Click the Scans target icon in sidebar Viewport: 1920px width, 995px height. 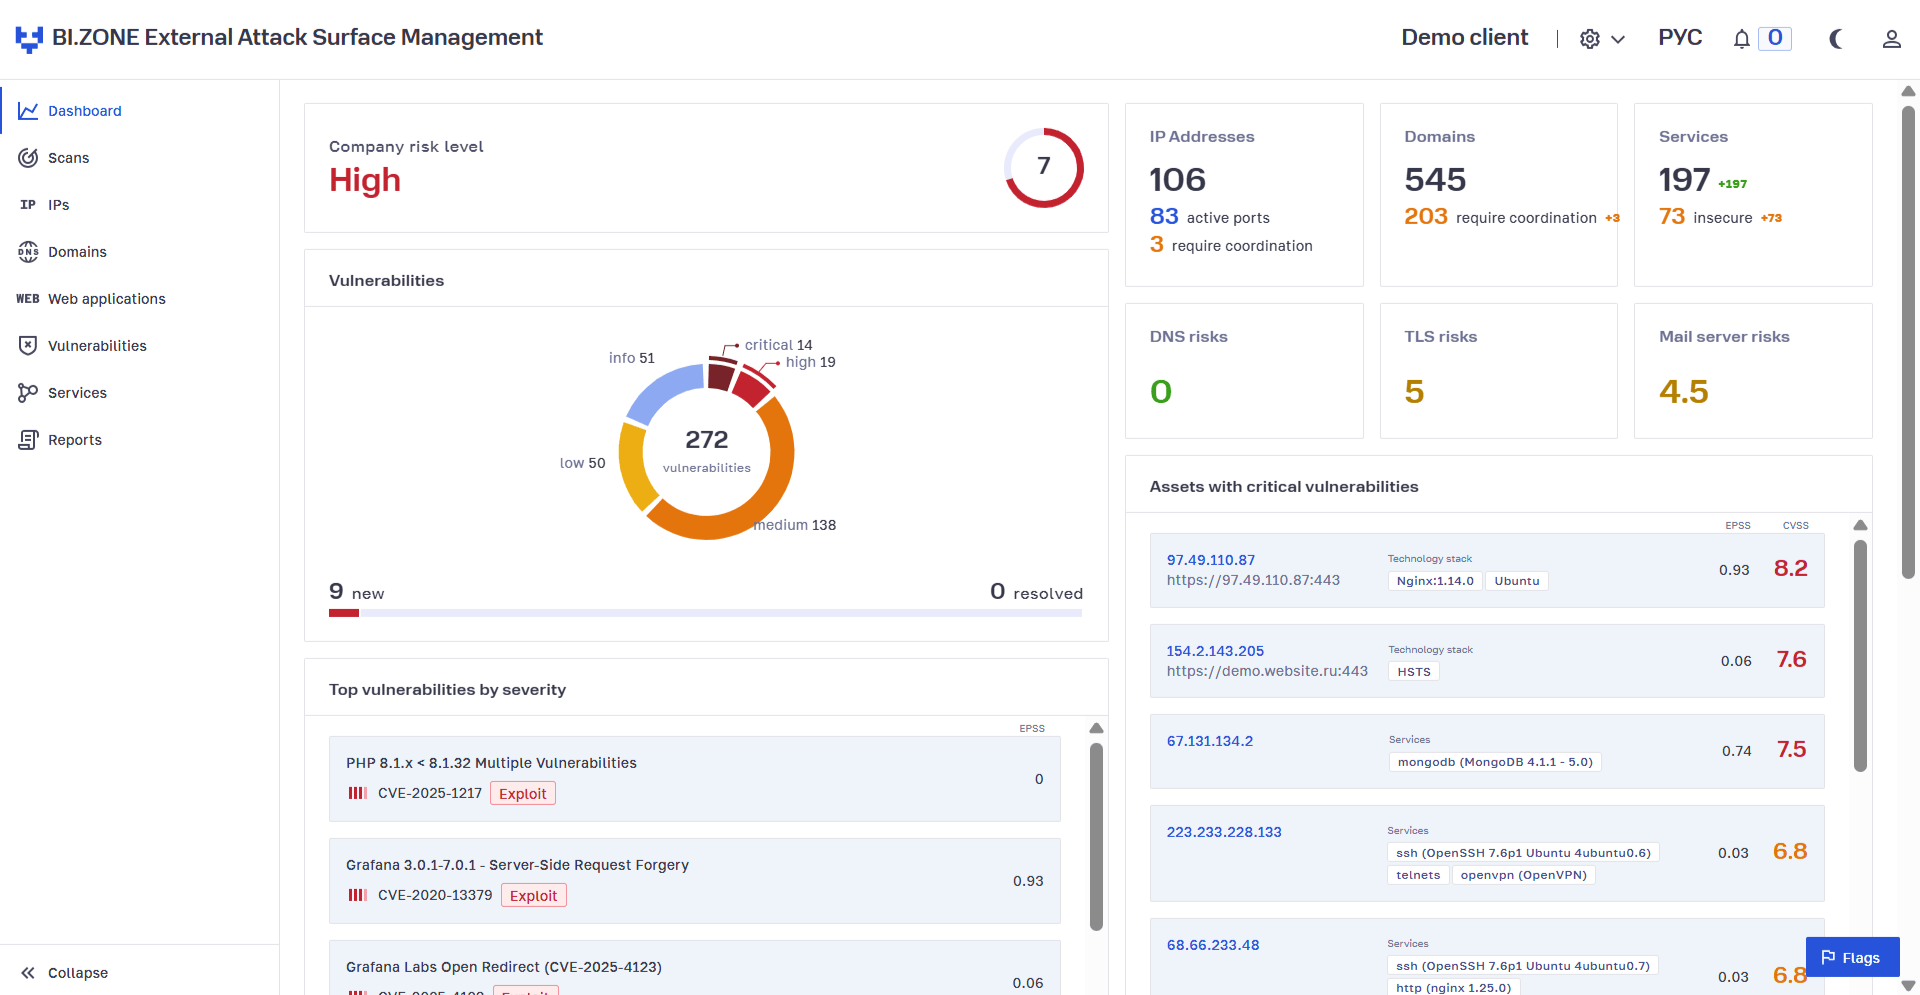coord(28,158)
